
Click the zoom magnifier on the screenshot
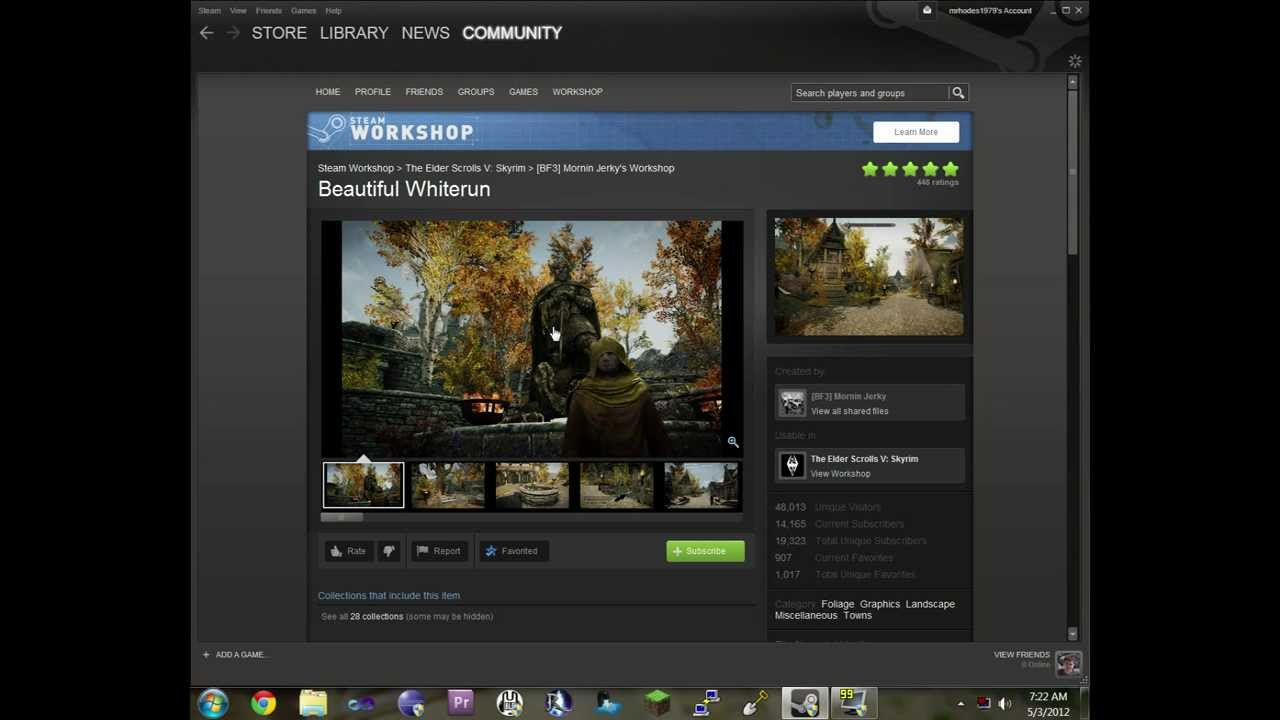pyautogui.click(x=733, y=442)
